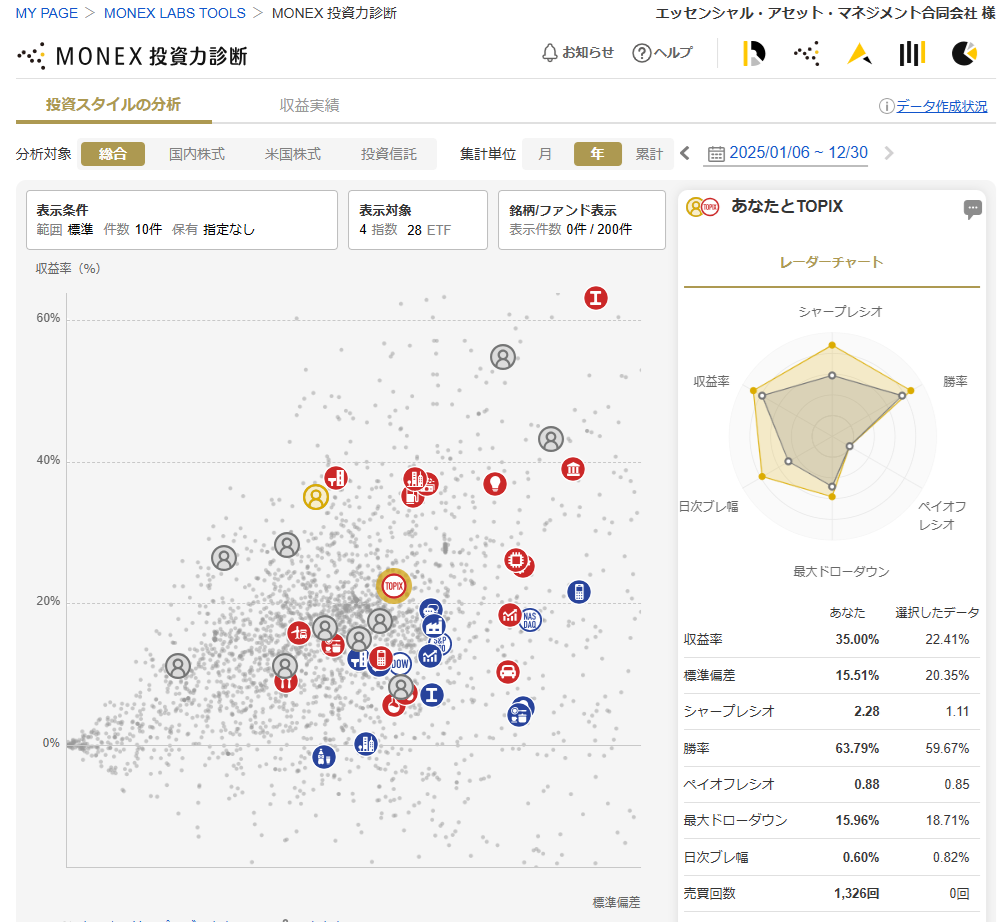998x922 pixels.
Task: Open the 銘柄/ファンド表示 settings box
Action: pyautogui.click(x=582, y=220)
